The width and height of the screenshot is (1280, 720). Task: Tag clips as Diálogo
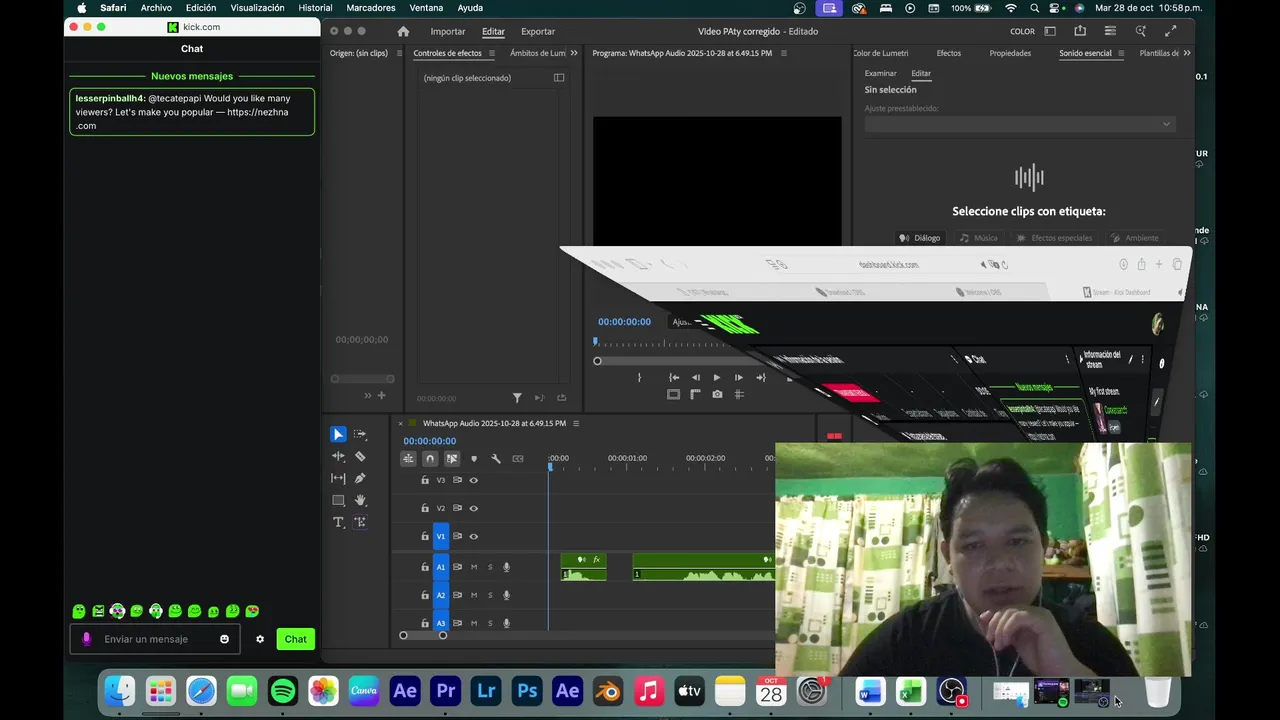(920, 238)
